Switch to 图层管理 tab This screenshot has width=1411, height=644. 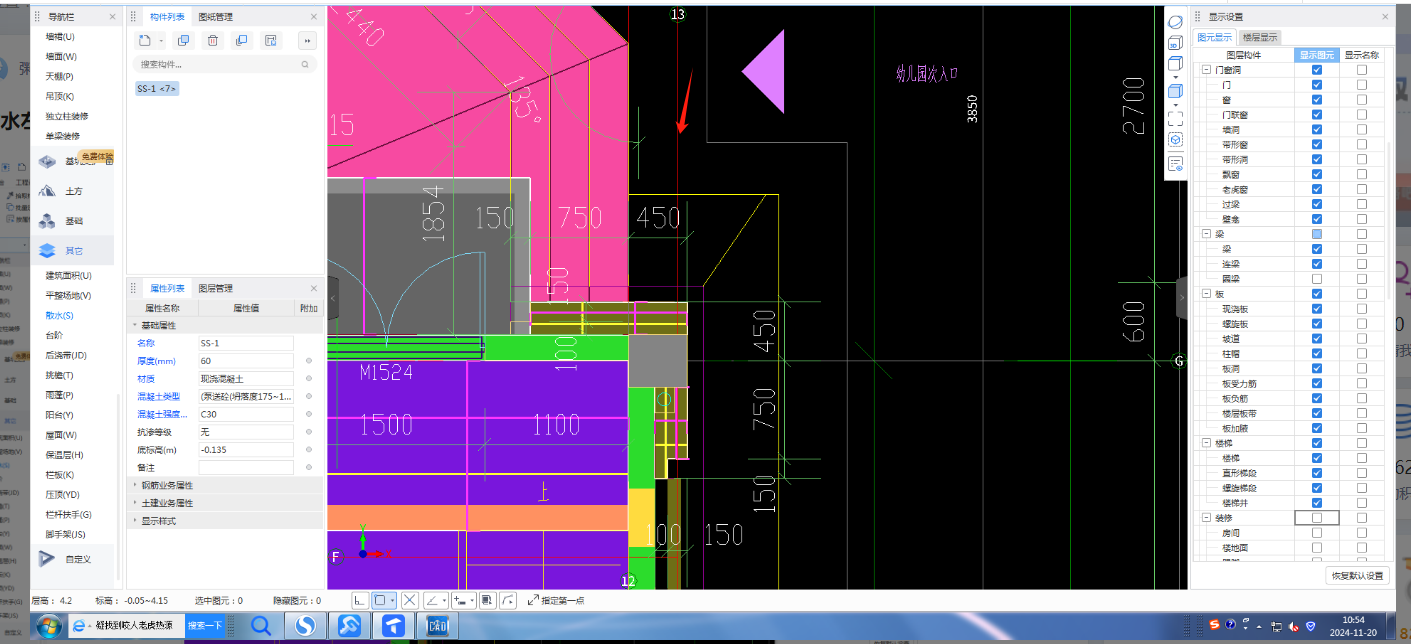(x=215, y=287)
